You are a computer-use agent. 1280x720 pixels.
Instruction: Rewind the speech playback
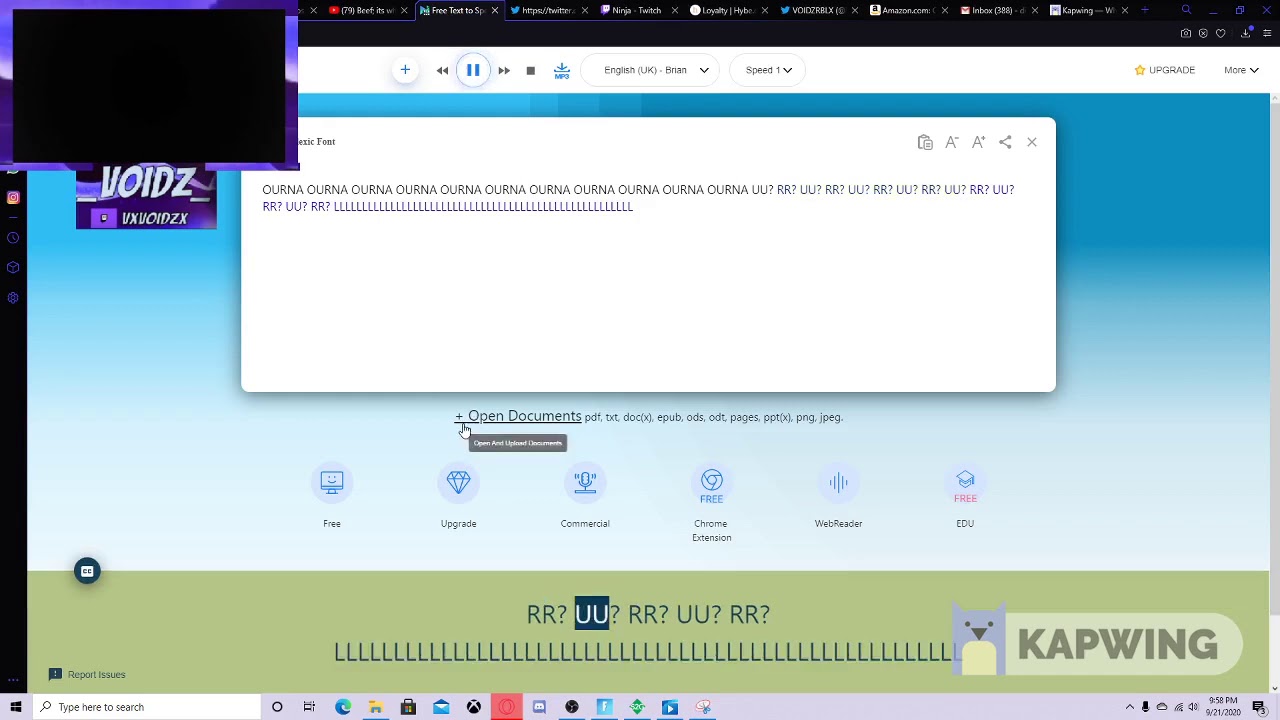click(x=442, y=70)
